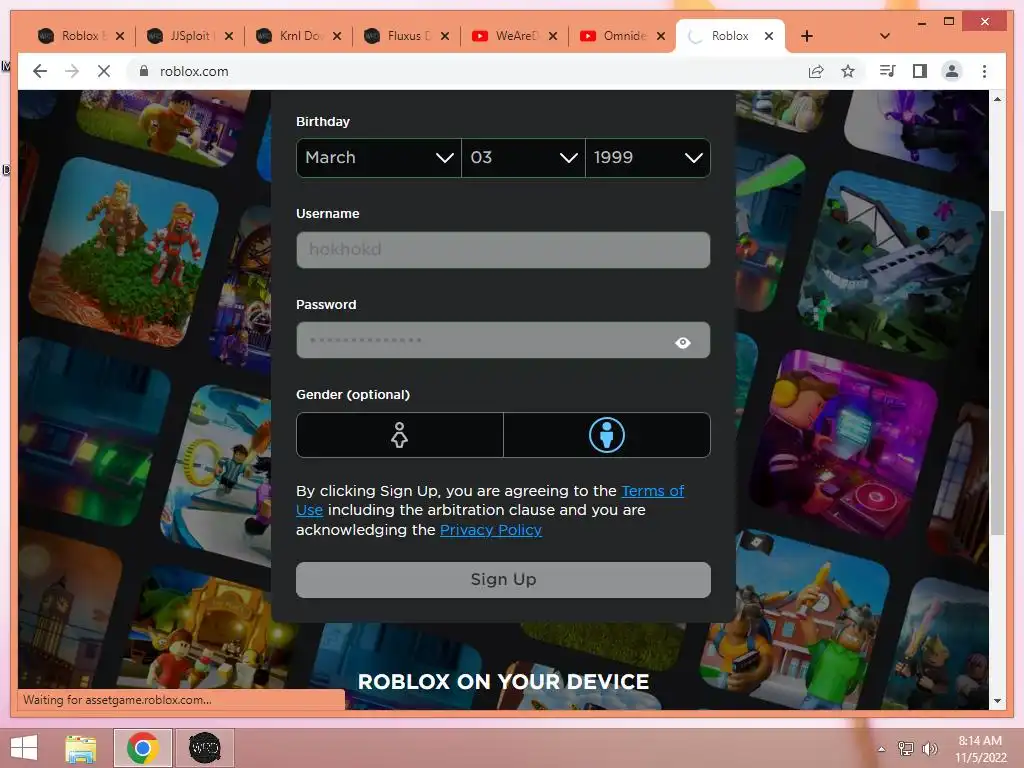Toggle password visibility eye icon
Image resolution: width=1024 pixels, height=768 pixels.
[682, 342]
